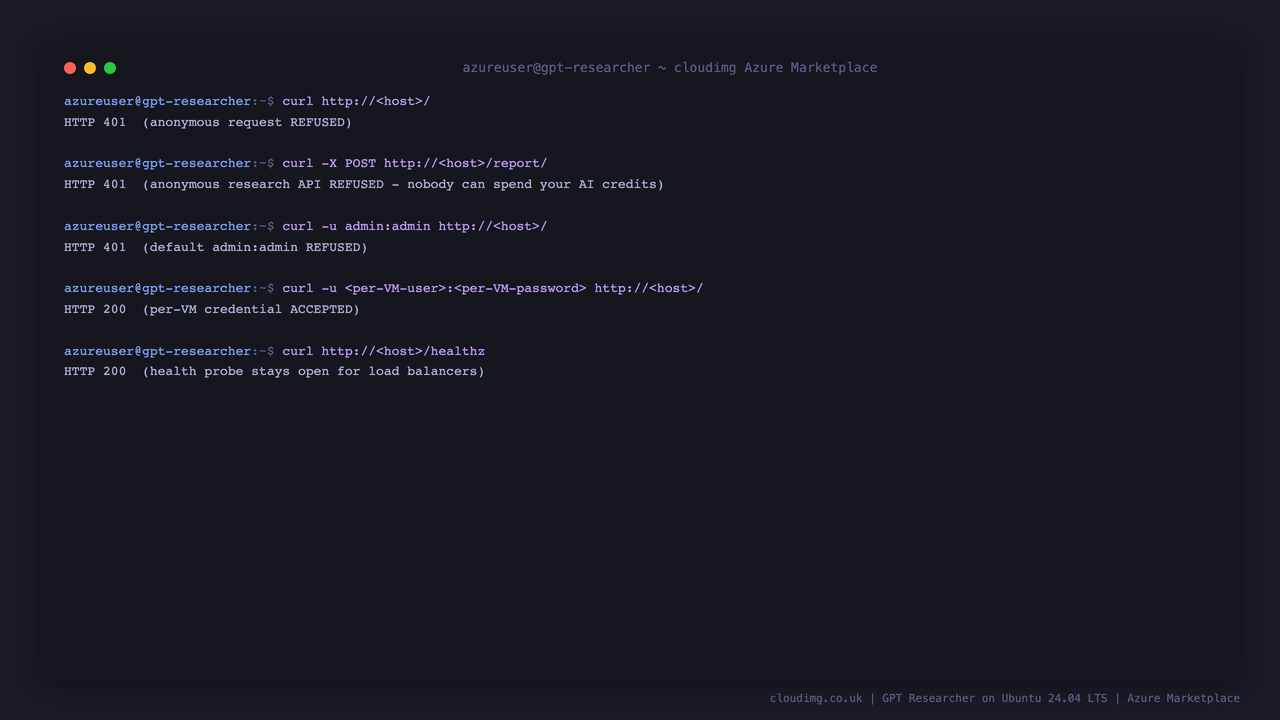This screenshot has height=720, width=1280.
Task: Click the terminal title 'azureuser@gpt-researcher ~ cloudimg Azure Marketplace'
Action: click(670, 68)
